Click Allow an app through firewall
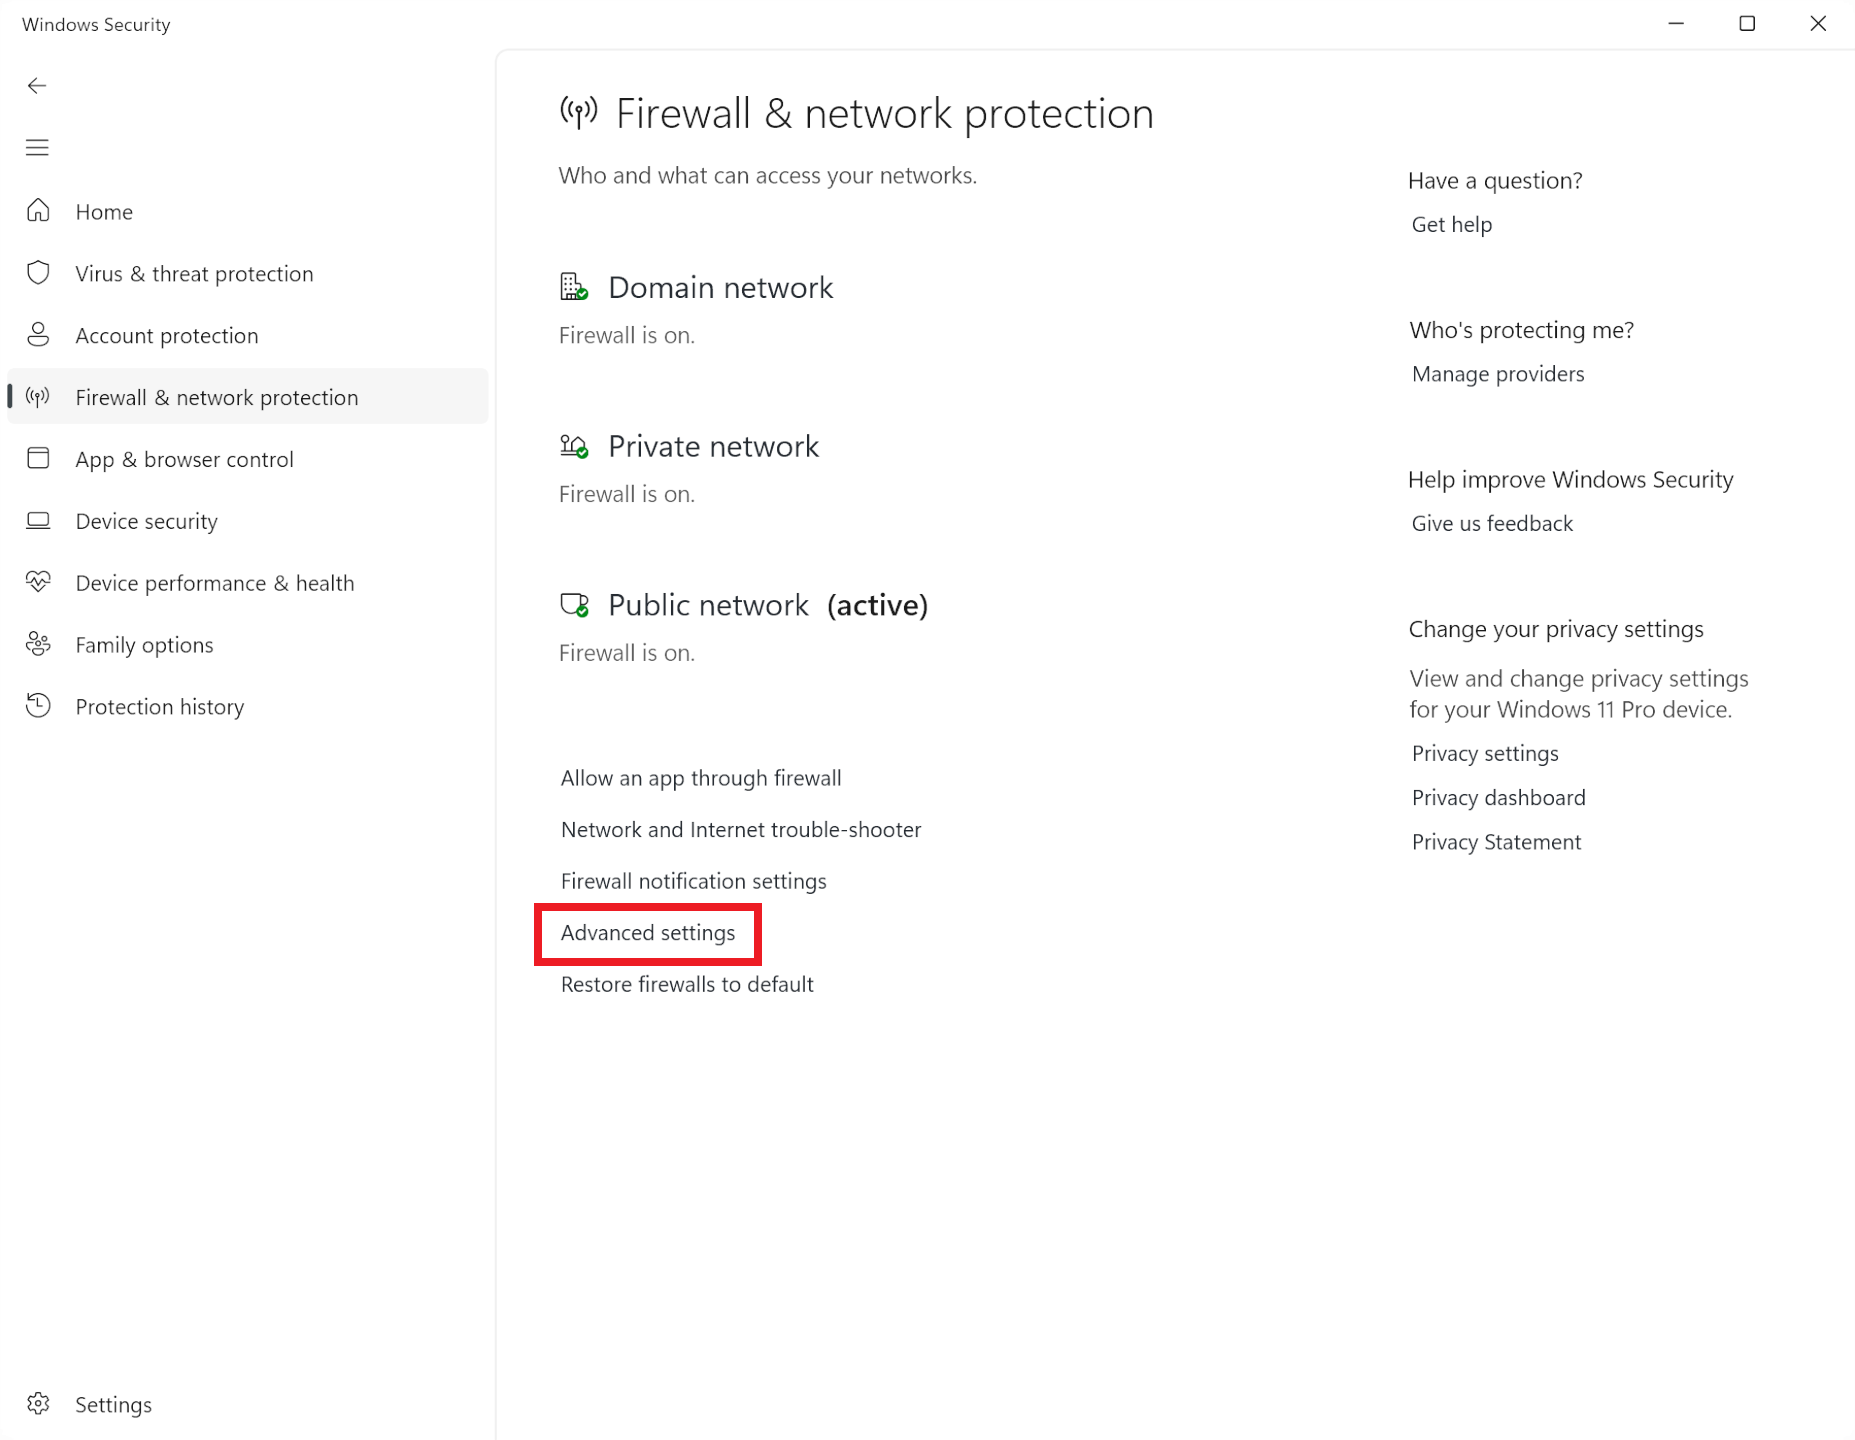Viewport: 1855px width, 1440px height. (700, 778)
